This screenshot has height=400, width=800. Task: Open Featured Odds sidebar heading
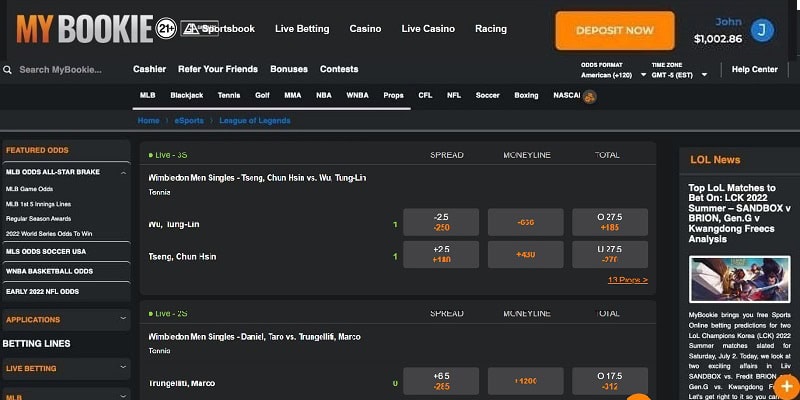tap(37, 151)
